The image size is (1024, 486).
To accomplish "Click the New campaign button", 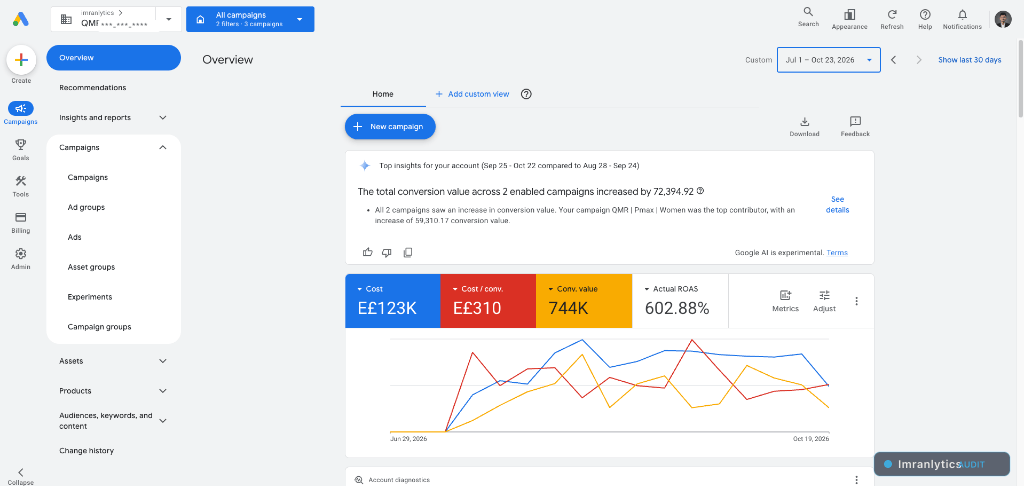I will 390,127.
